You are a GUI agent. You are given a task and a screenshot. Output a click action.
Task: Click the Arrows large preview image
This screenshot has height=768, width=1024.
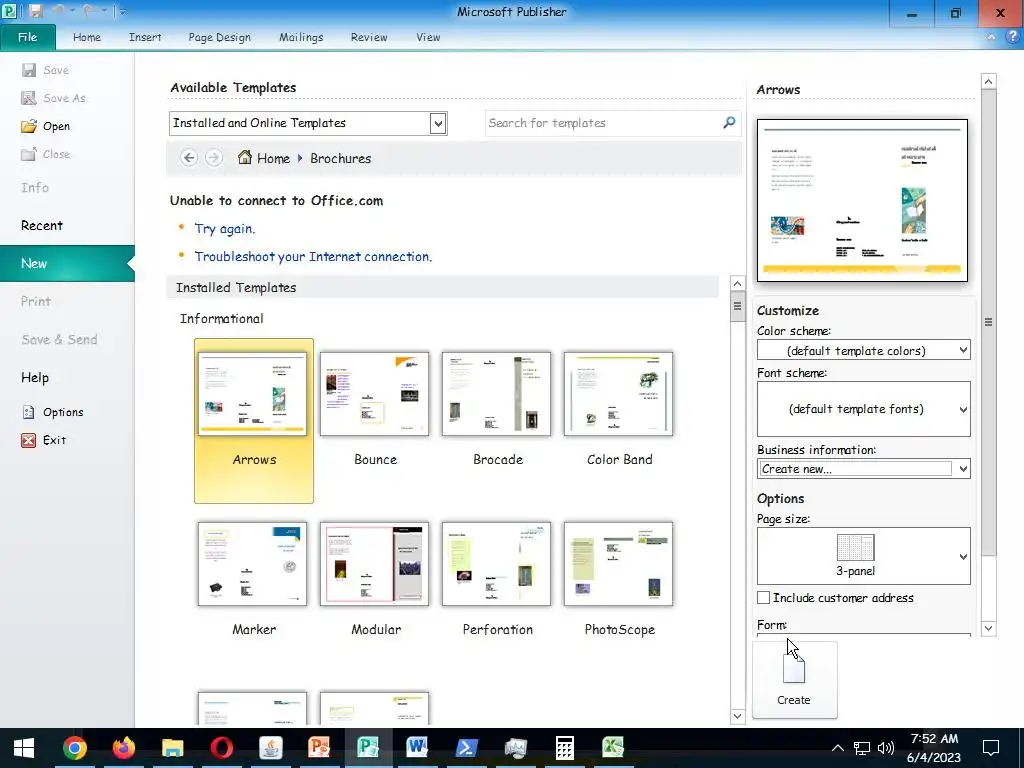862,200
